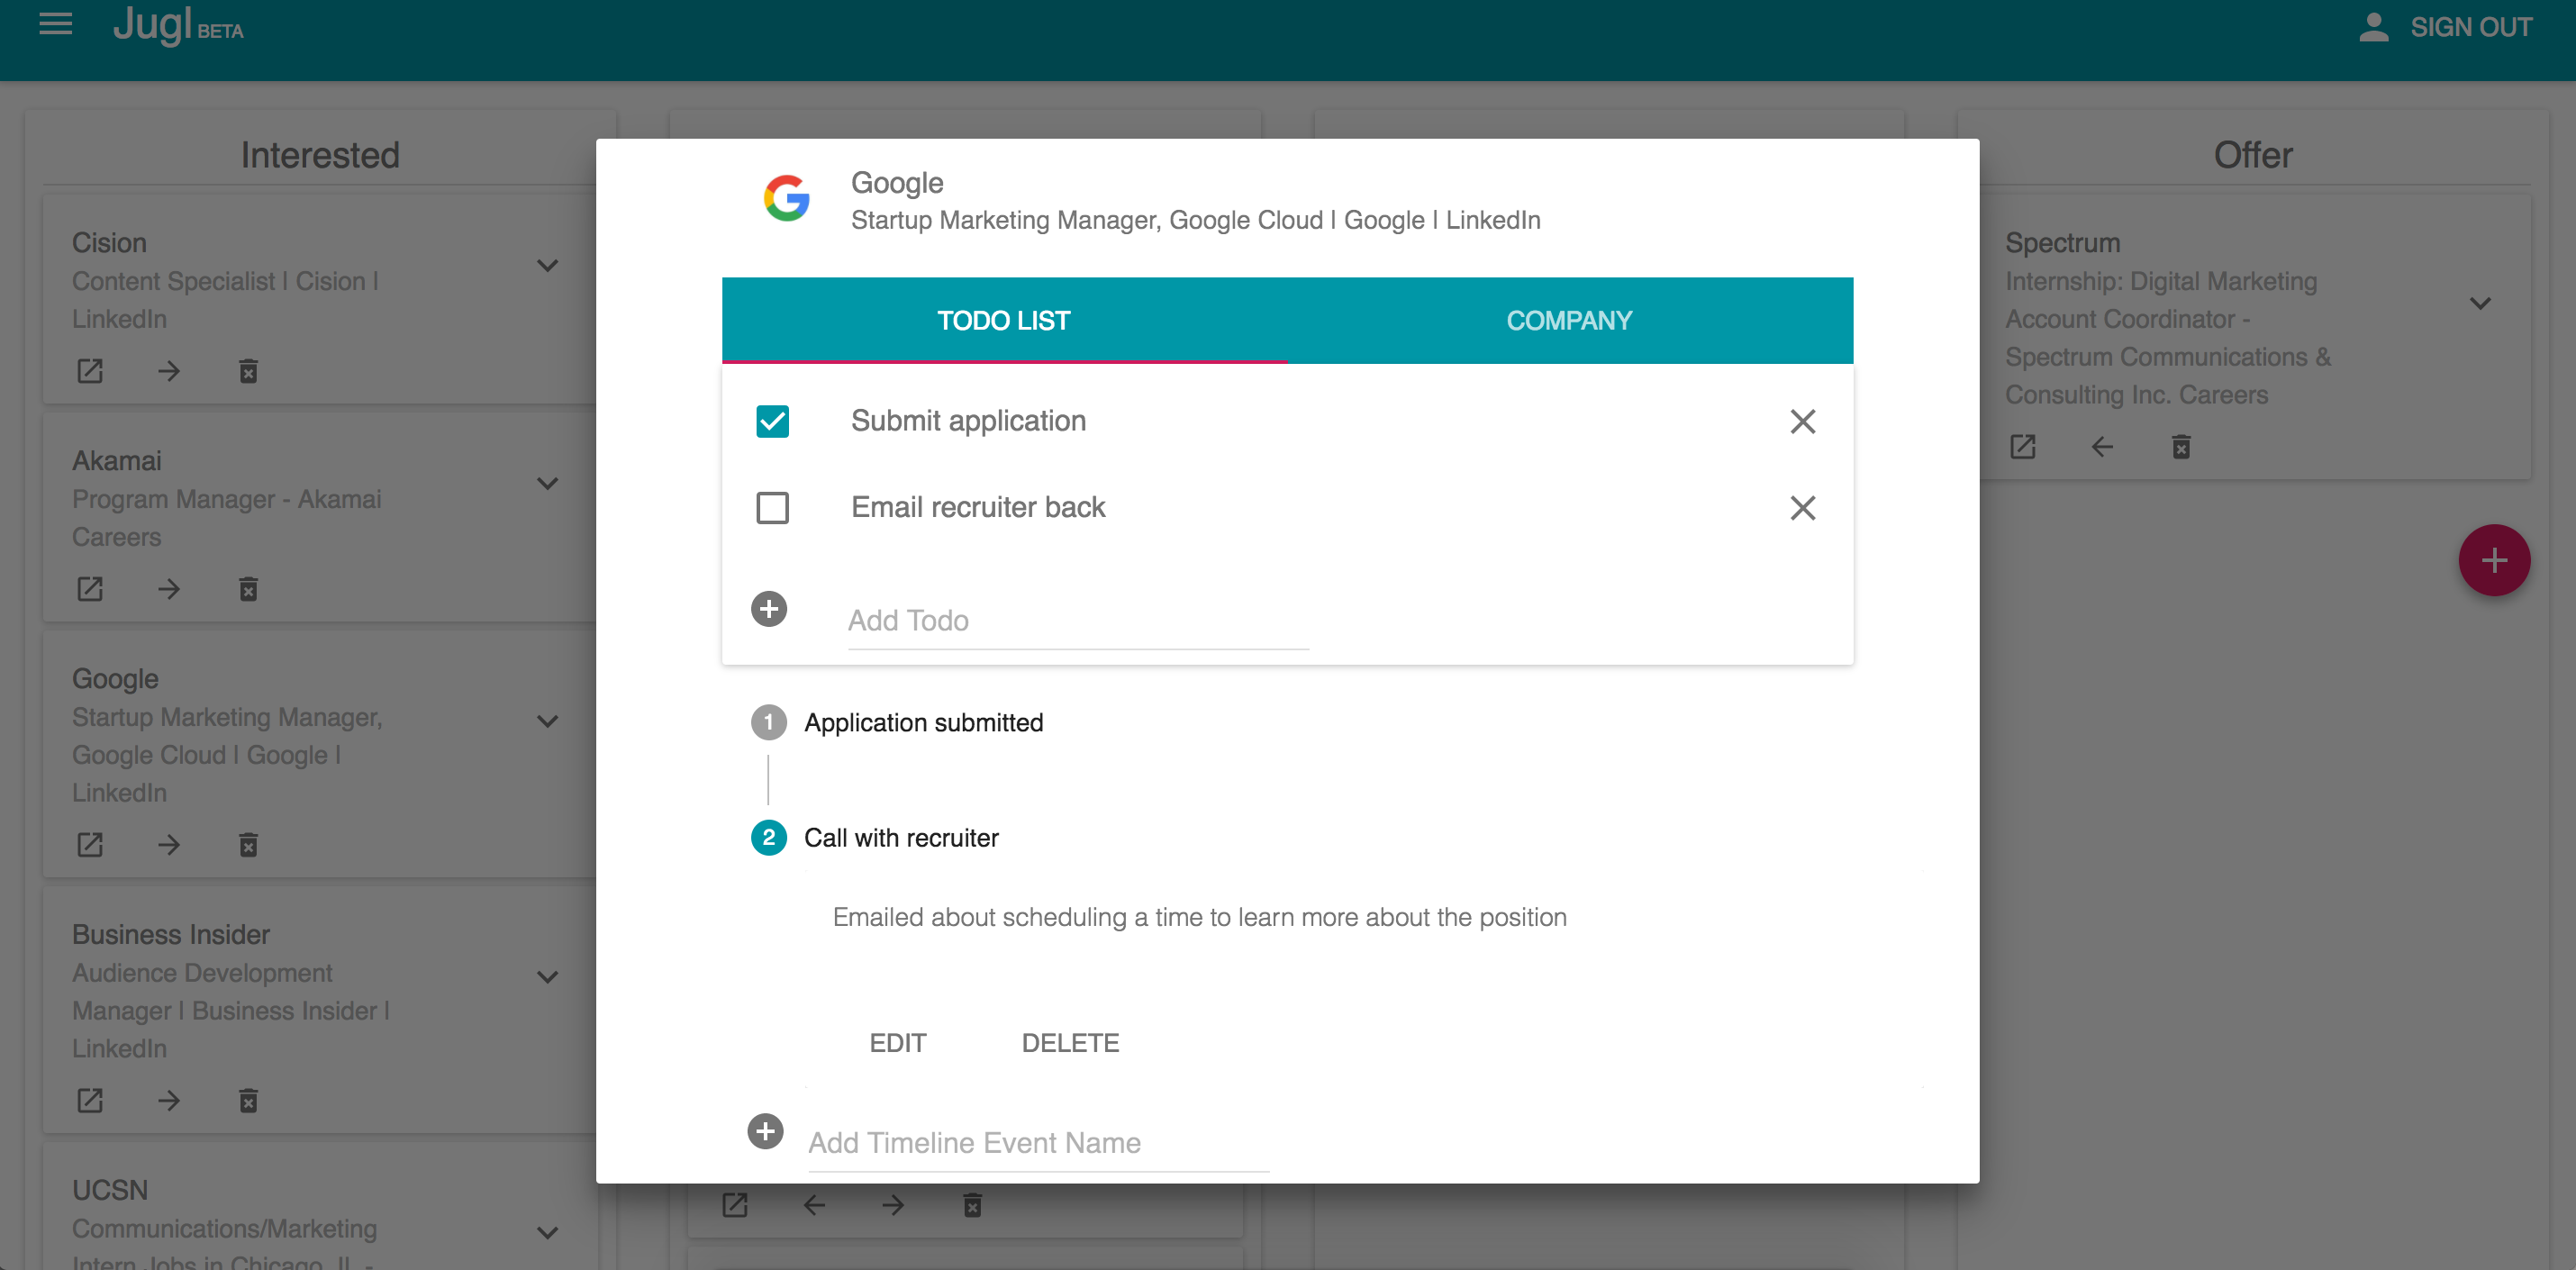Delete the Spectrum card
Image resolution: width=2576 pixels, height=1270 pixels.
click(x=2182, y=447)
